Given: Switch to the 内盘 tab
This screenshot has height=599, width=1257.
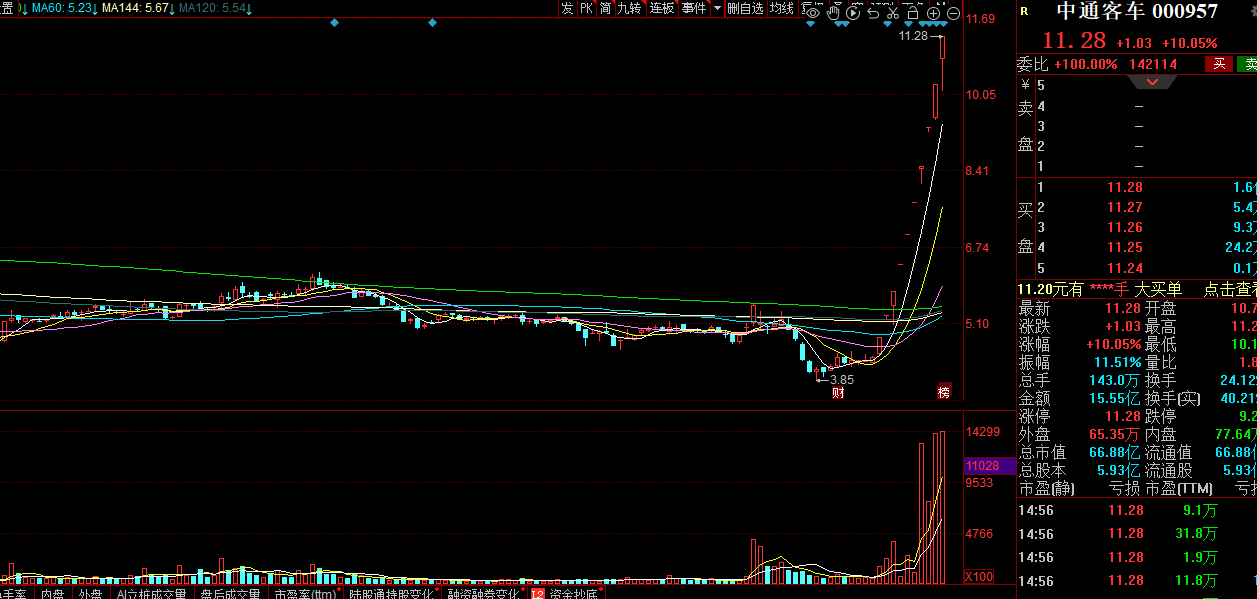Looking at the screenshot, I should click(53, 593).
